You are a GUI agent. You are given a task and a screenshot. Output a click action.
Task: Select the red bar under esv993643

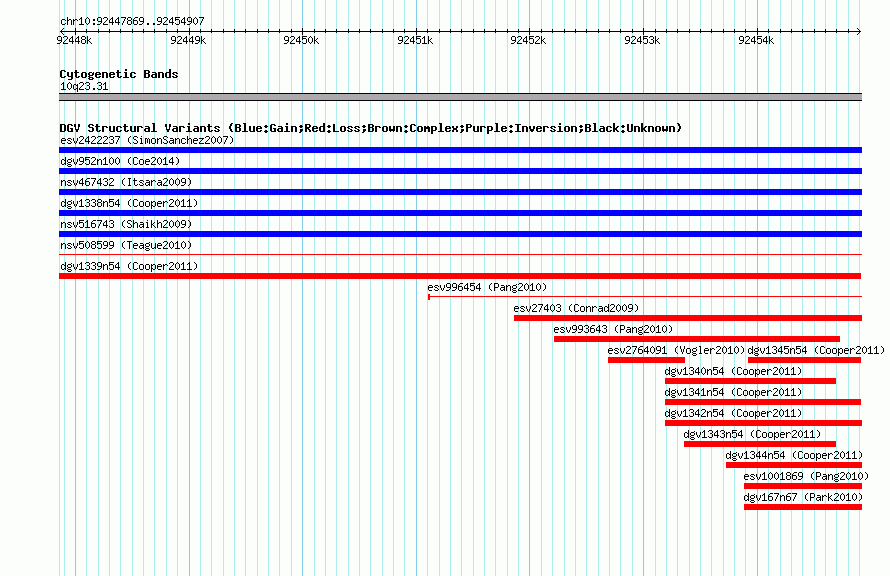coord(697,339)
